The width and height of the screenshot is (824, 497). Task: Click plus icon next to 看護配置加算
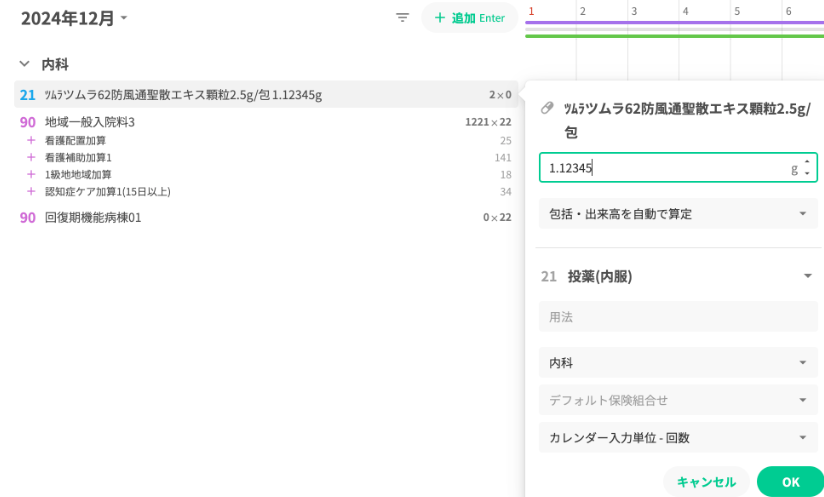31,141
